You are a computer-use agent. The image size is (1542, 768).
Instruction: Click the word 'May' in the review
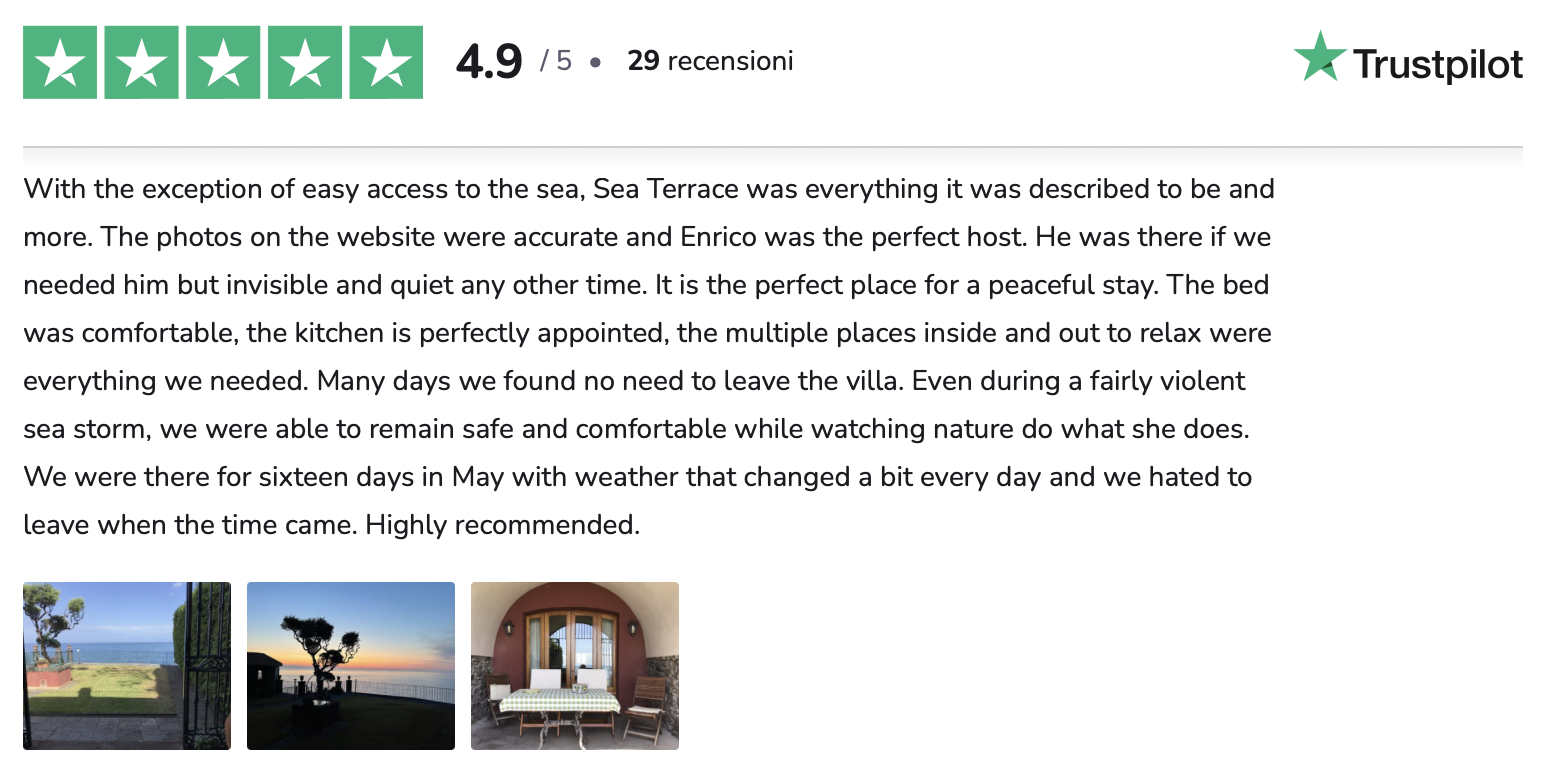point(478,477)
